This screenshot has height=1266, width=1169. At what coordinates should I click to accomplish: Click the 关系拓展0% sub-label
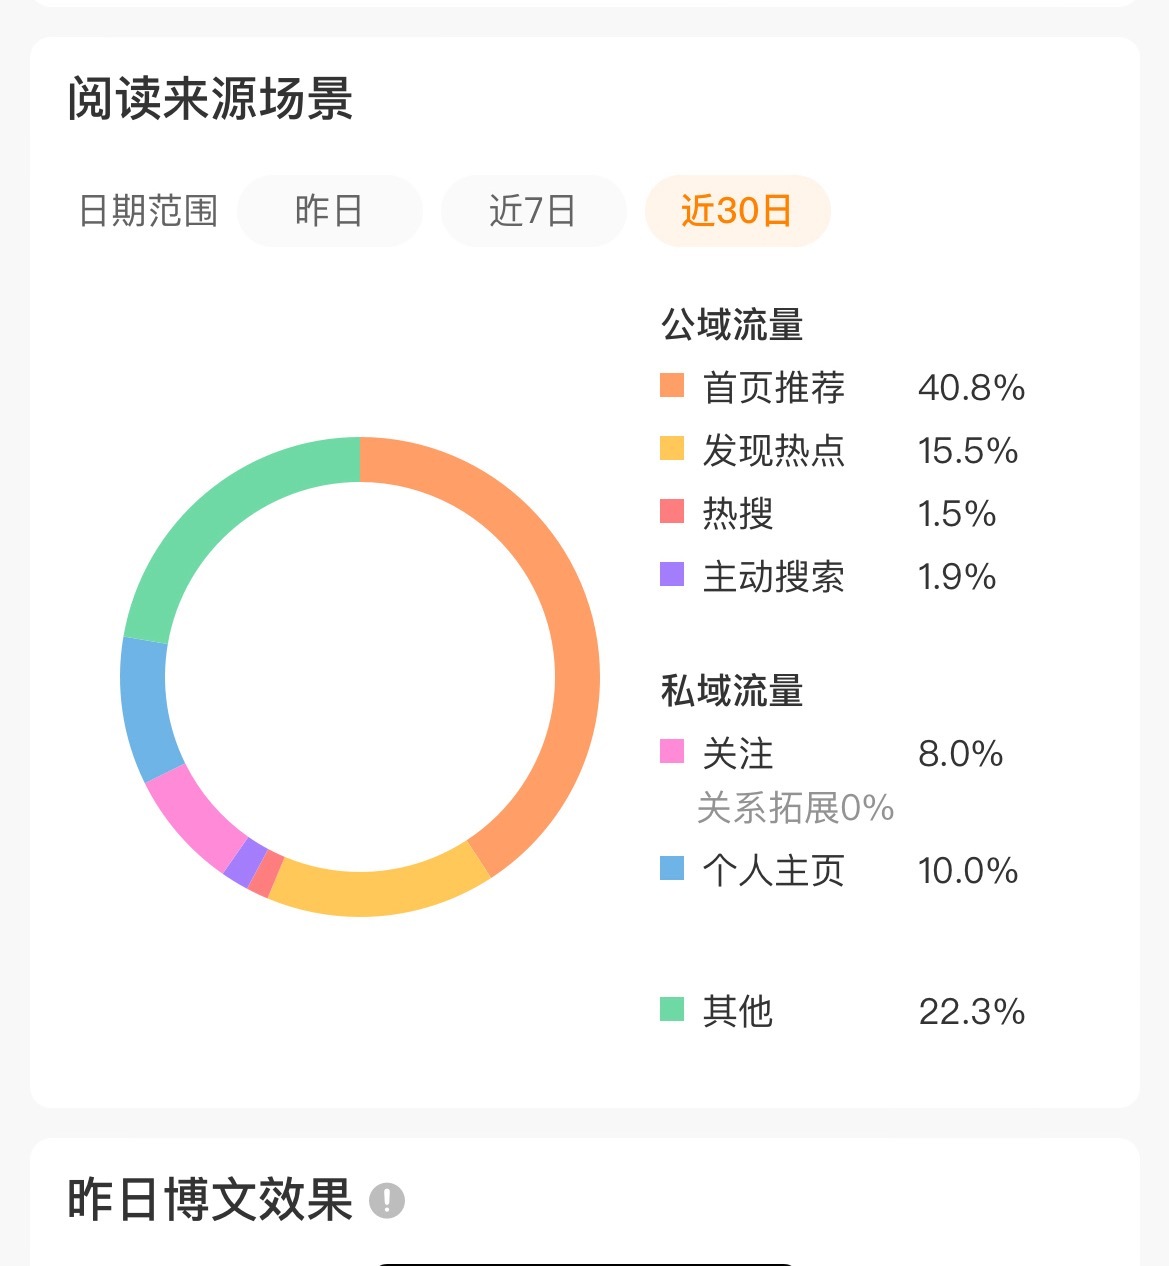tap(795, 808)
